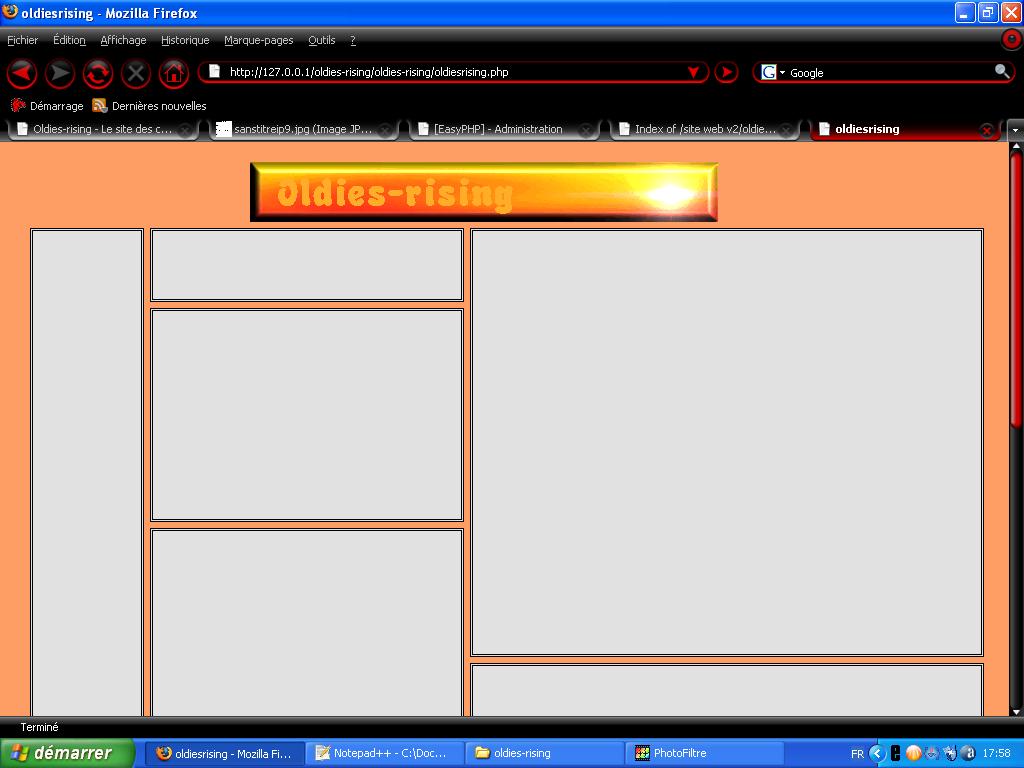Click the Oldies-rising banner image

[x=484, y=192]
